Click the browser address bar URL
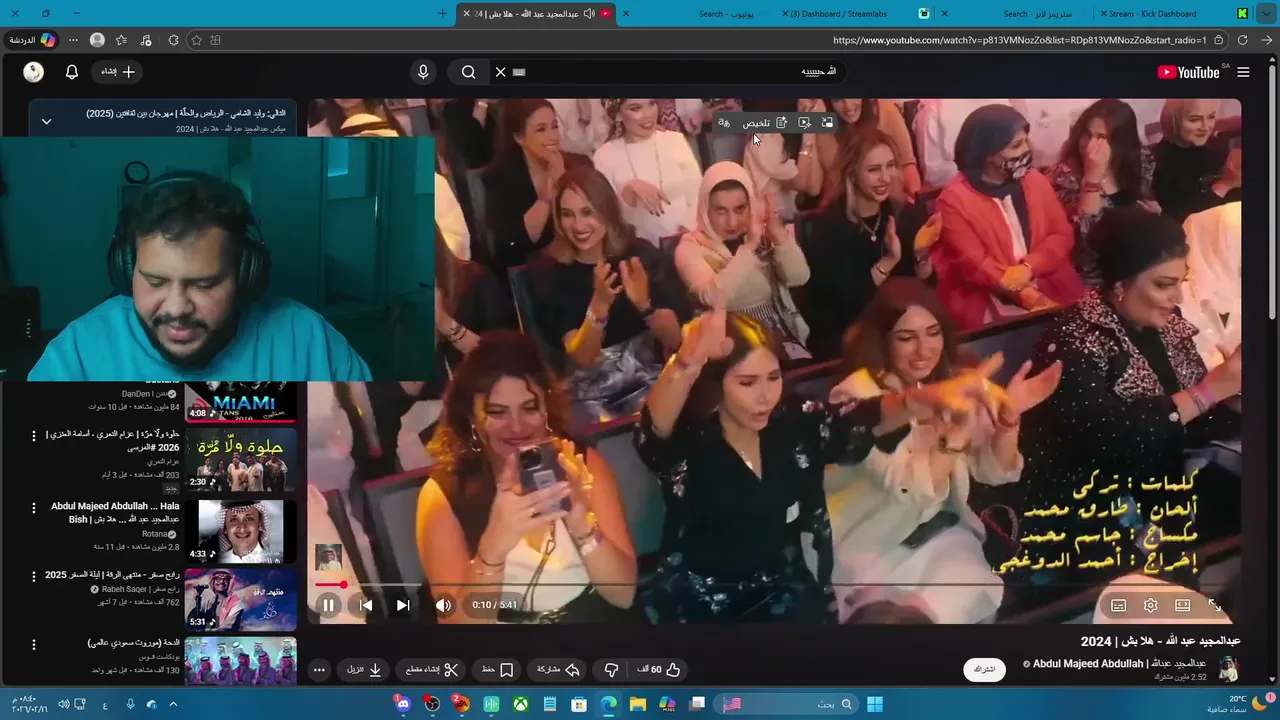 [1020, 40]
